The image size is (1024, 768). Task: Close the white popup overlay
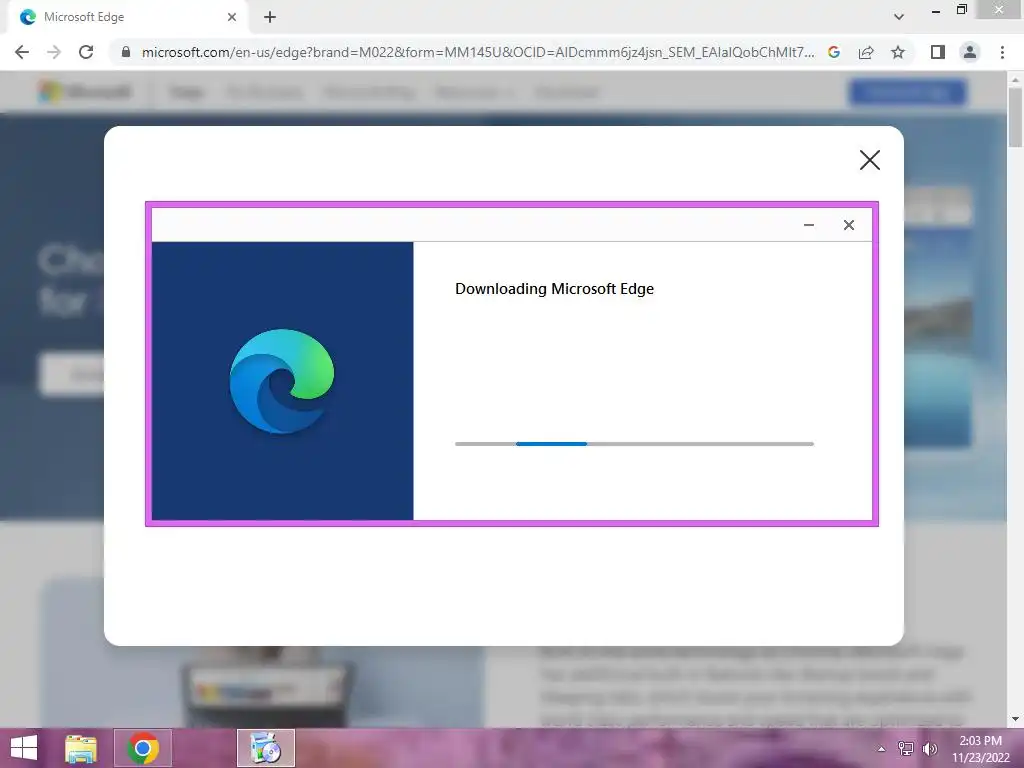click(870, 160)
